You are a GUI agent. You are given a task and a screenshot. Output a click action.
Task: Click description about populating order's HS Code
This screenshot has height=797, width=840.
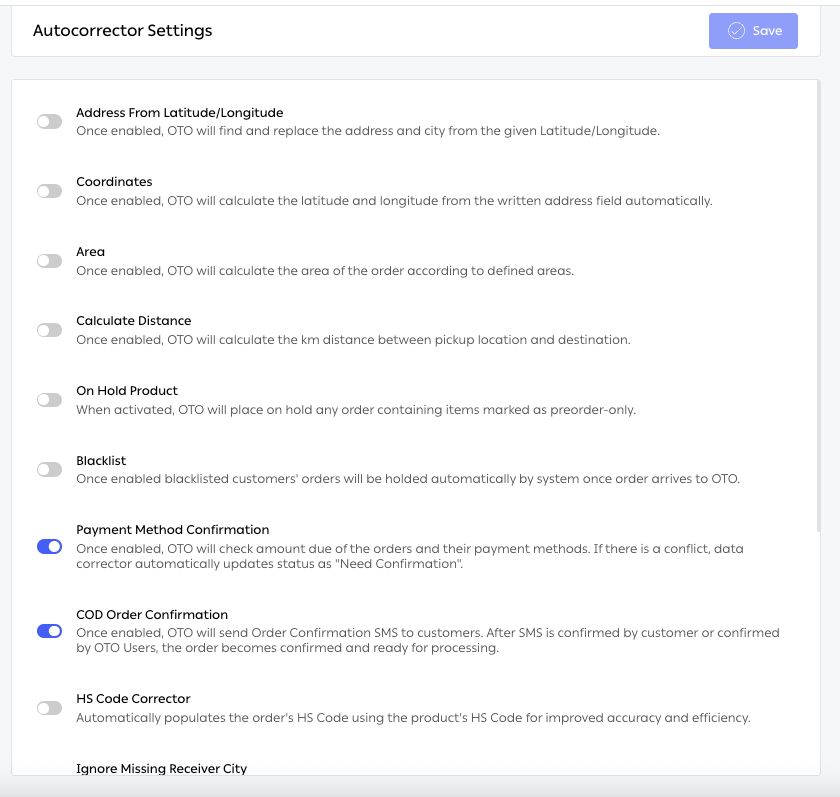(x=413, y=718)
